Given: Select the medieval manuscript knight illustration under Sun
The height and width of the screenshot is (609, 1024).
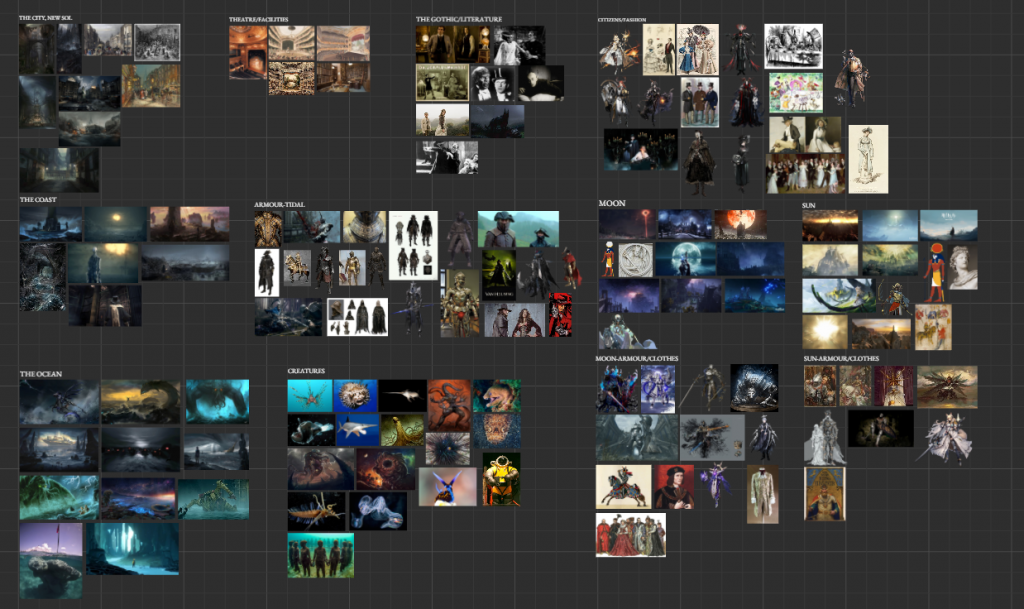Looking at the screenshot, I should 933,327.
